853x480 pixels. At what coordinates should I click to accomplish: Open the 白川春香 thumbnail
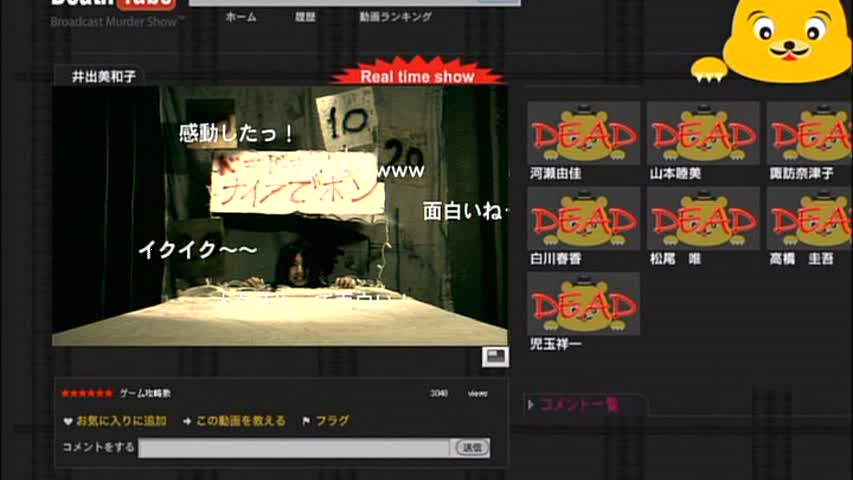pyautogui.click(x=583, y=218)
